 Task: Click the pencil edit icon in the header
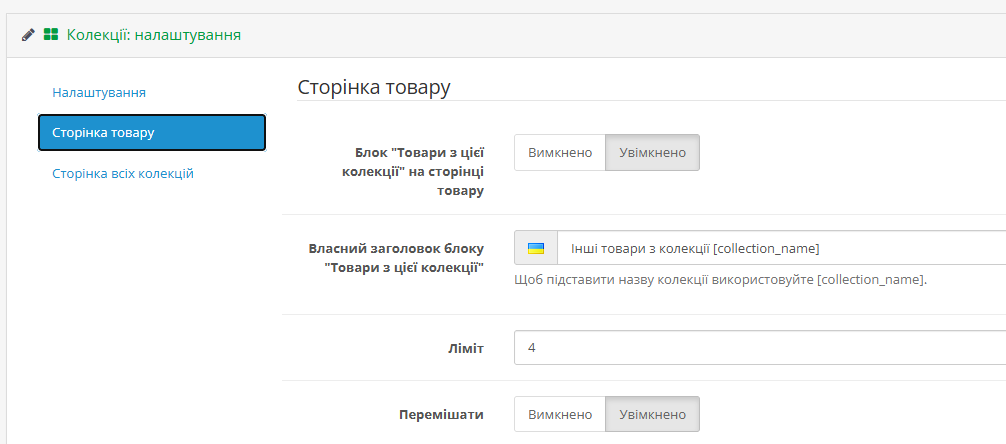coord(28,35)
